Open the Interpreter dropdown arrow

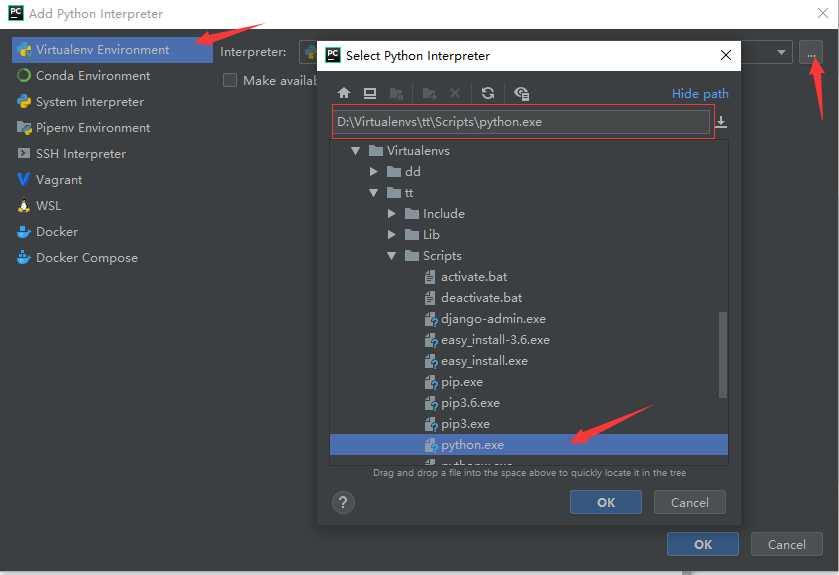pos(781,52)
